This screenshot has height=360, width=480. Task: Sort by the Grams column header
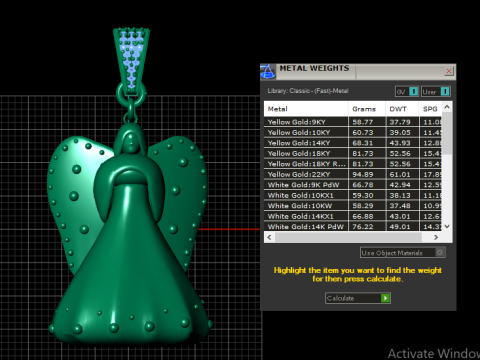pos(367,109)
